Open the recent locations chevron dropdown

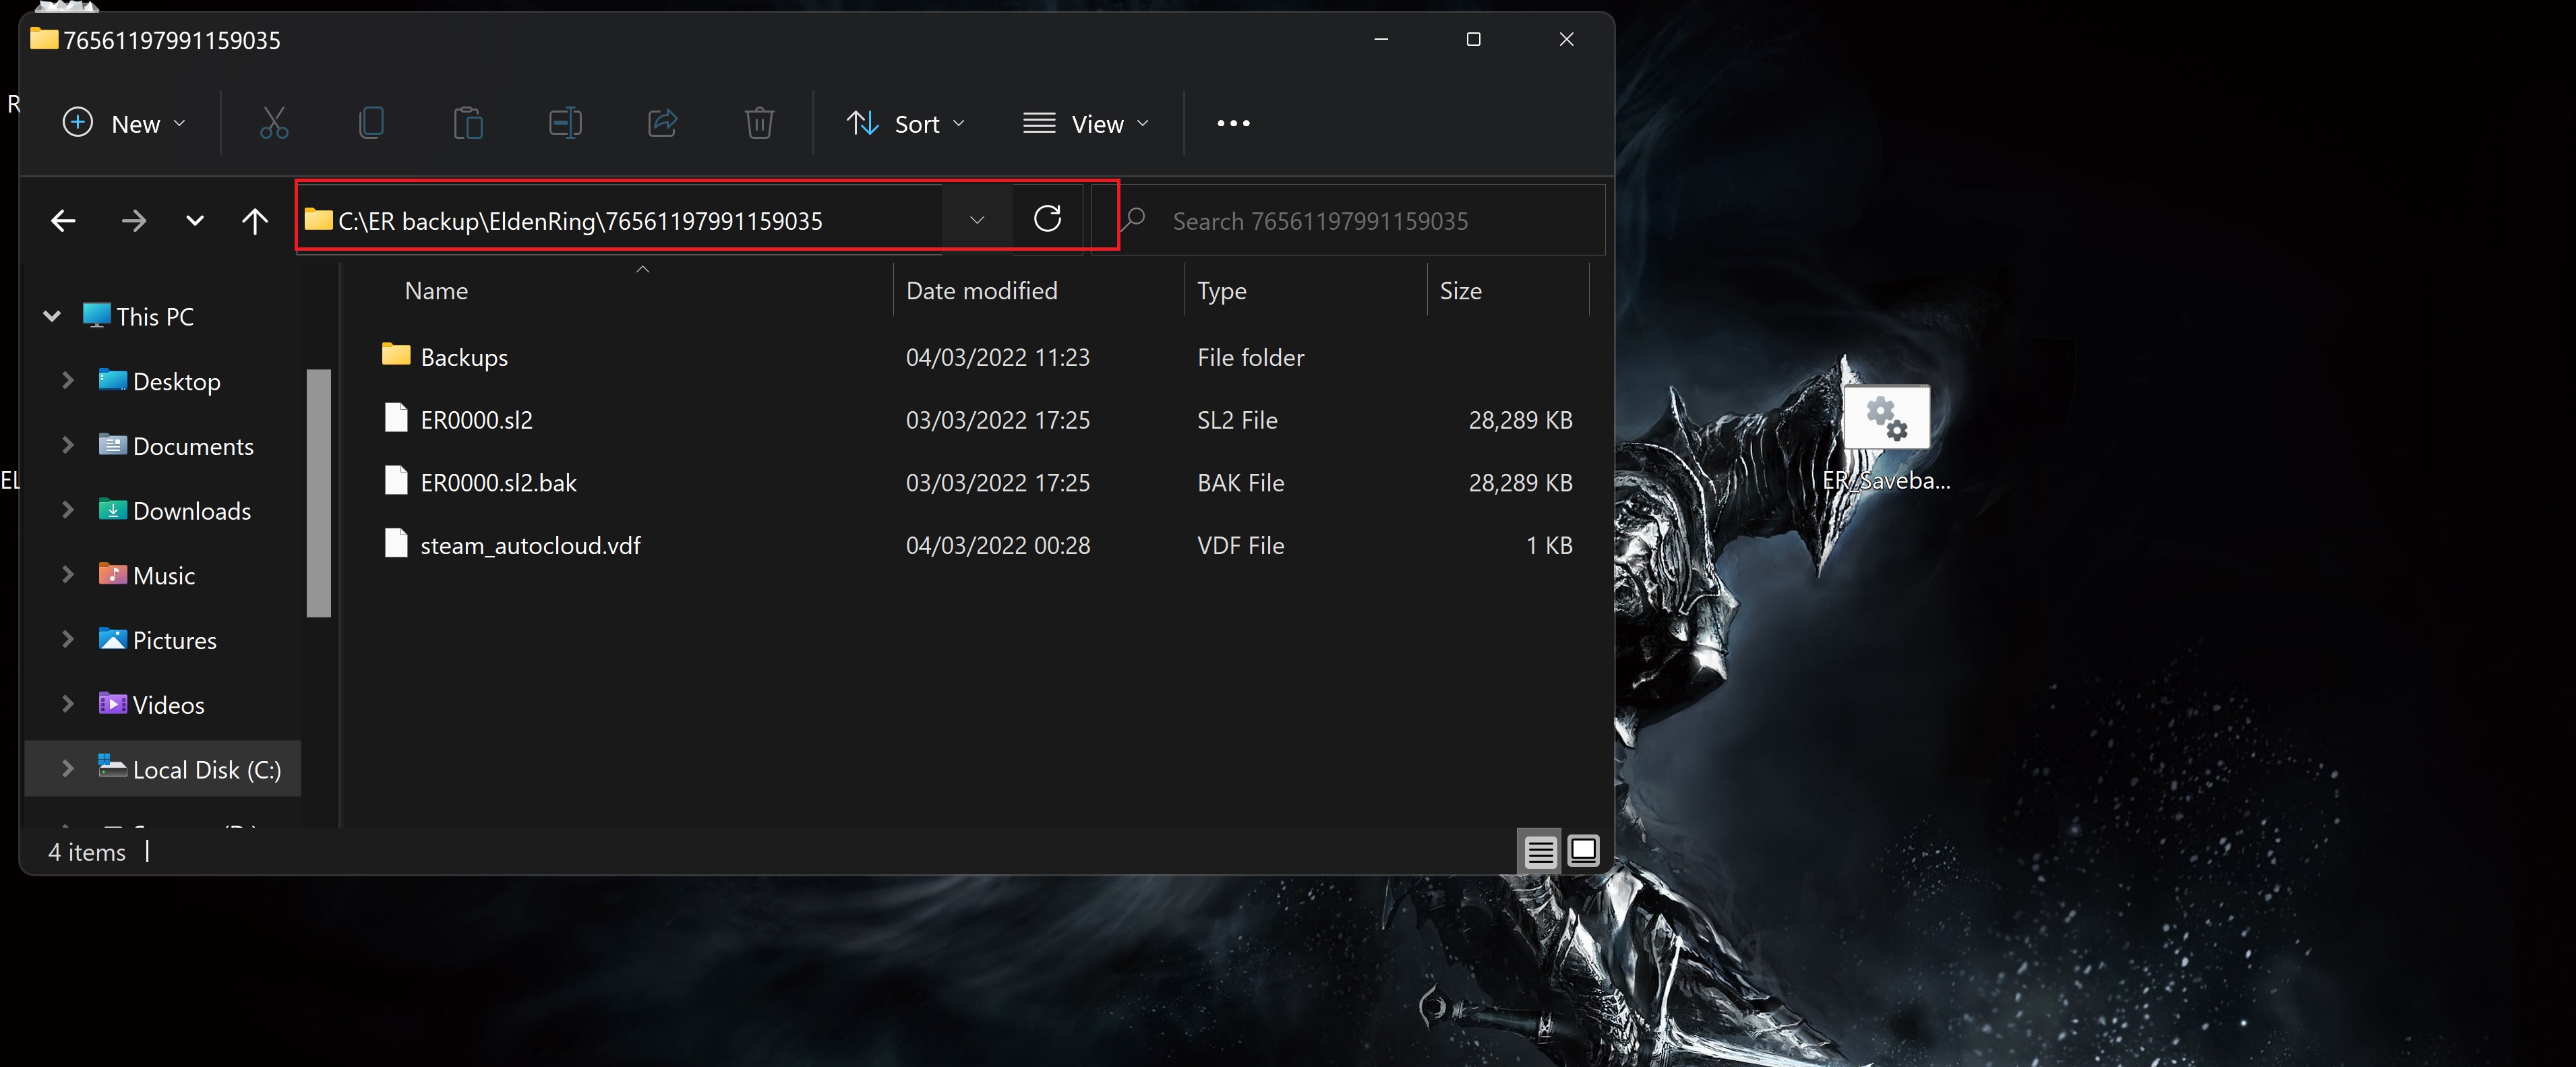coord(195,221)
